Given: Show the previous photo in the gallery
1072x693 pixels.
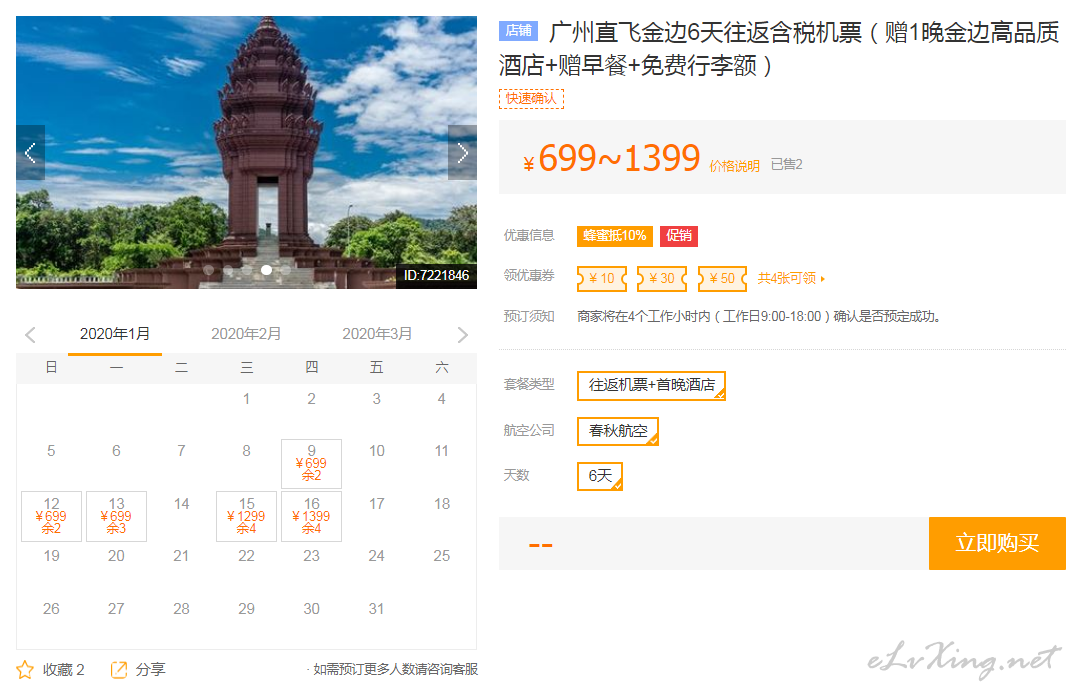Looking at the screenshot, I should [x=31, y=152].
